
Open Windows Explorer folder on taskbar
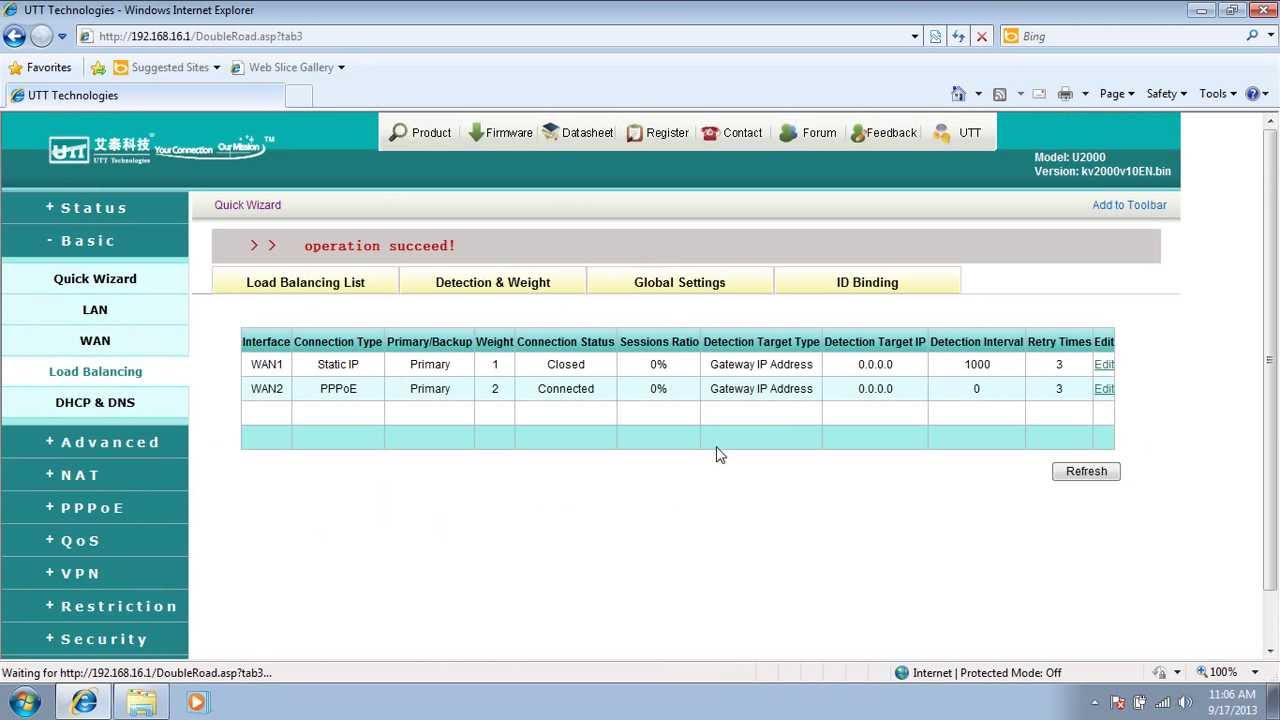pyautogui.click(x=141, y=702)
